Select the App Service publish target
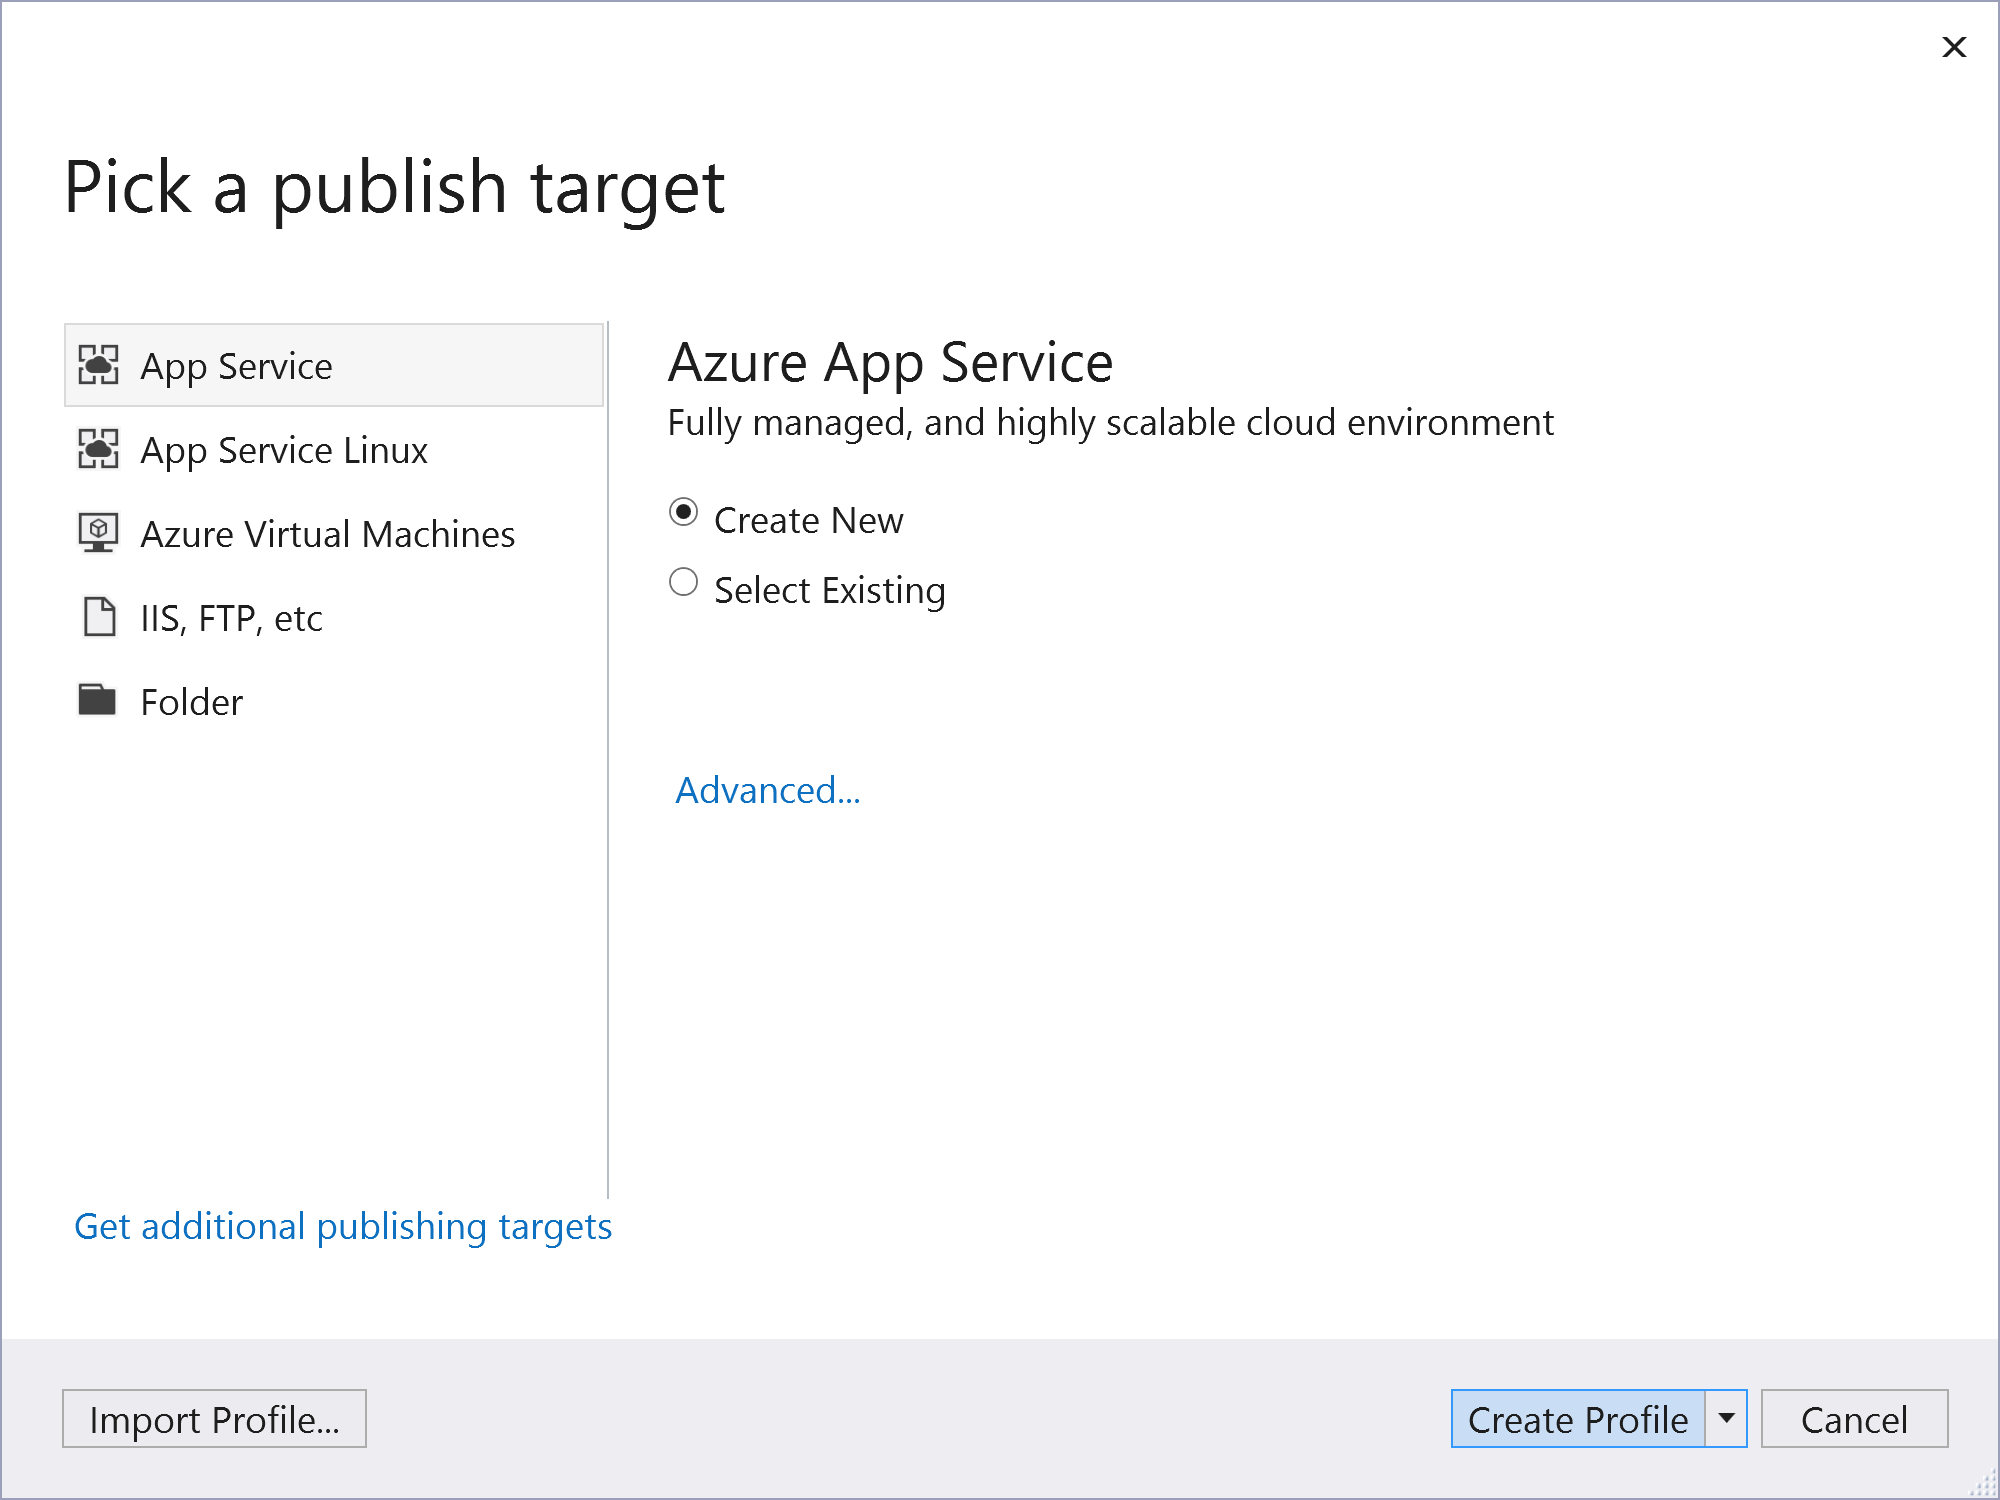The width and height of the screenshot is (2000, 1500). click(x=334, y=365)
